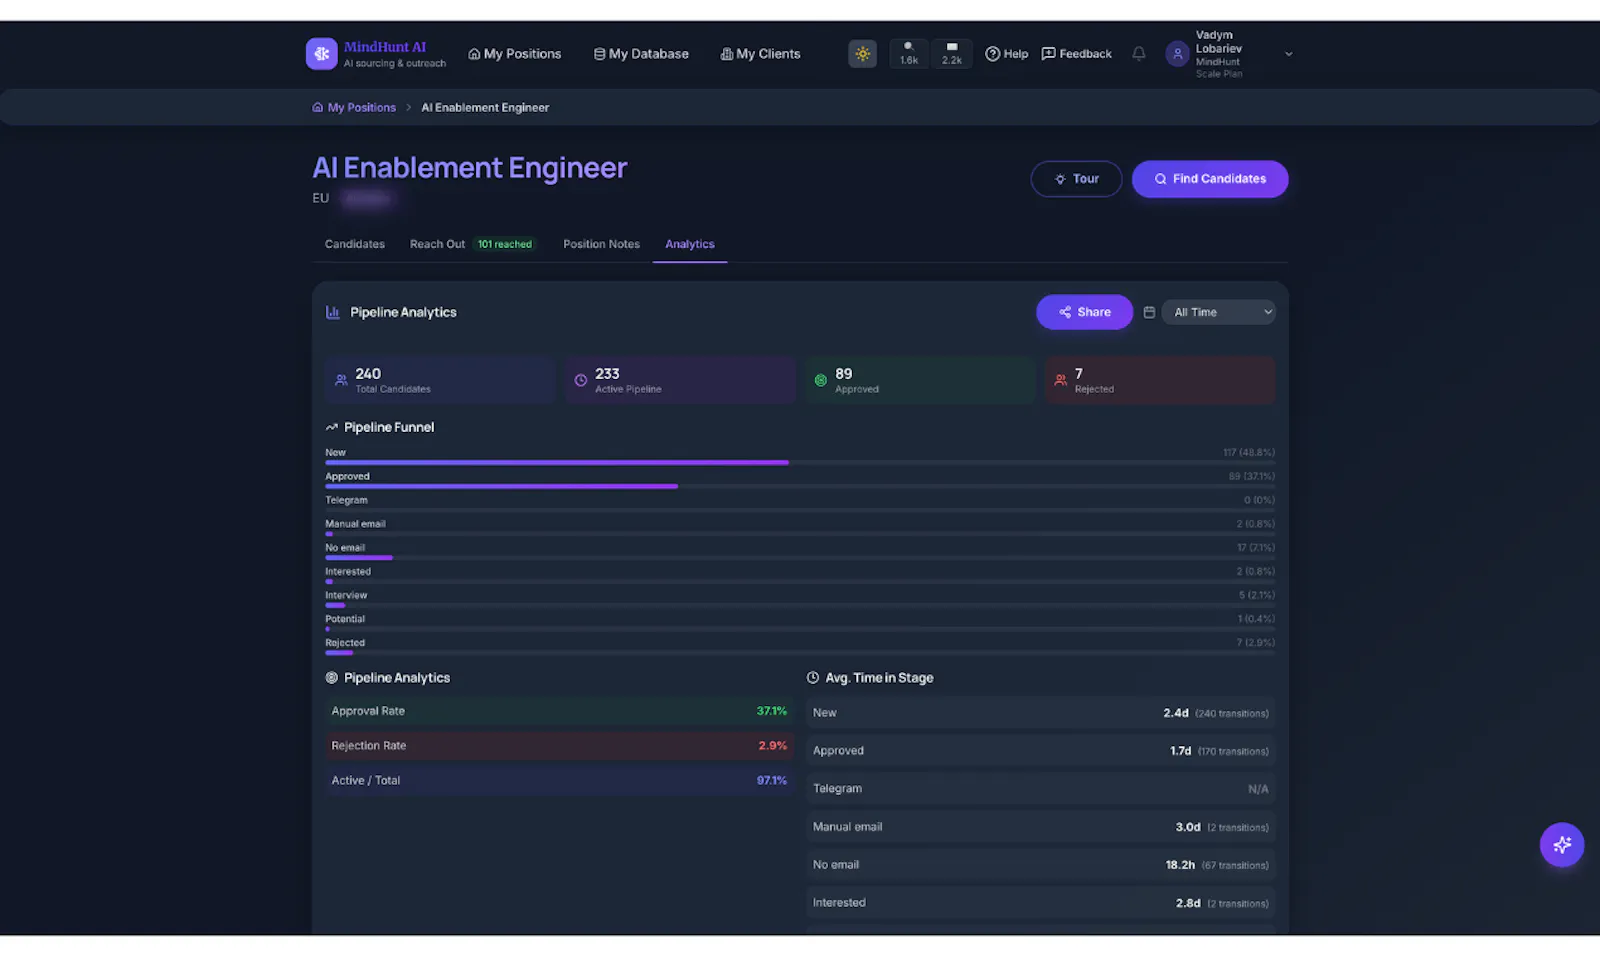1600x957 pixels.
Task: Toggle the sun light-mode theme button
Action: (x=862, y=54)
